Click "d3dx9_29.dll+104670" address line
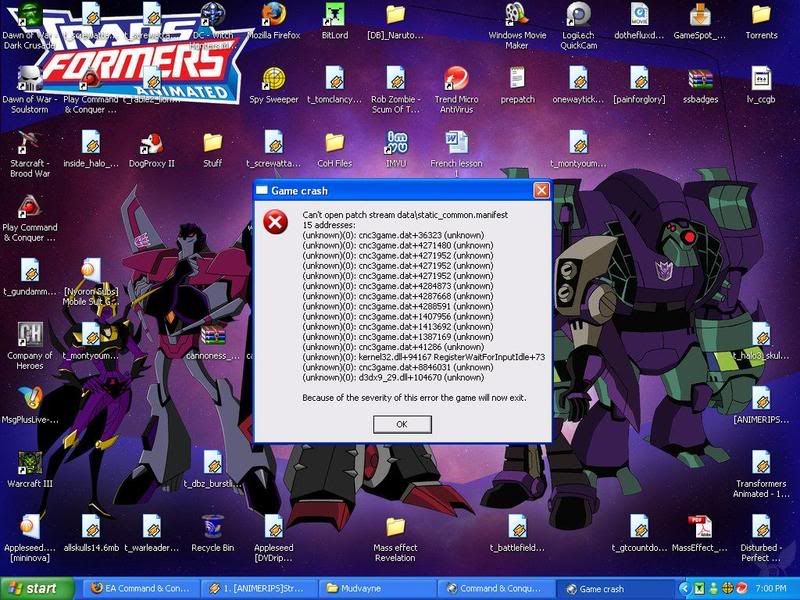Viewport: 800px width, 600px height. [x=393, y=378]
